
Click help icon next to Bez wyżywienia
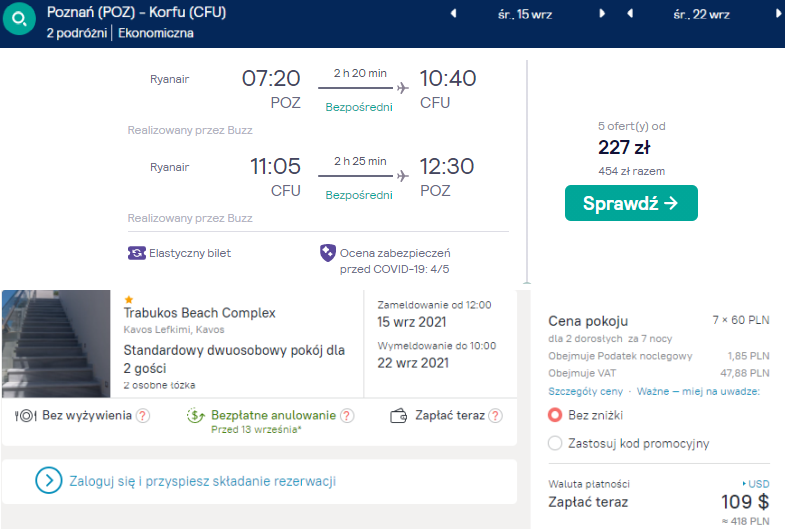143,416
